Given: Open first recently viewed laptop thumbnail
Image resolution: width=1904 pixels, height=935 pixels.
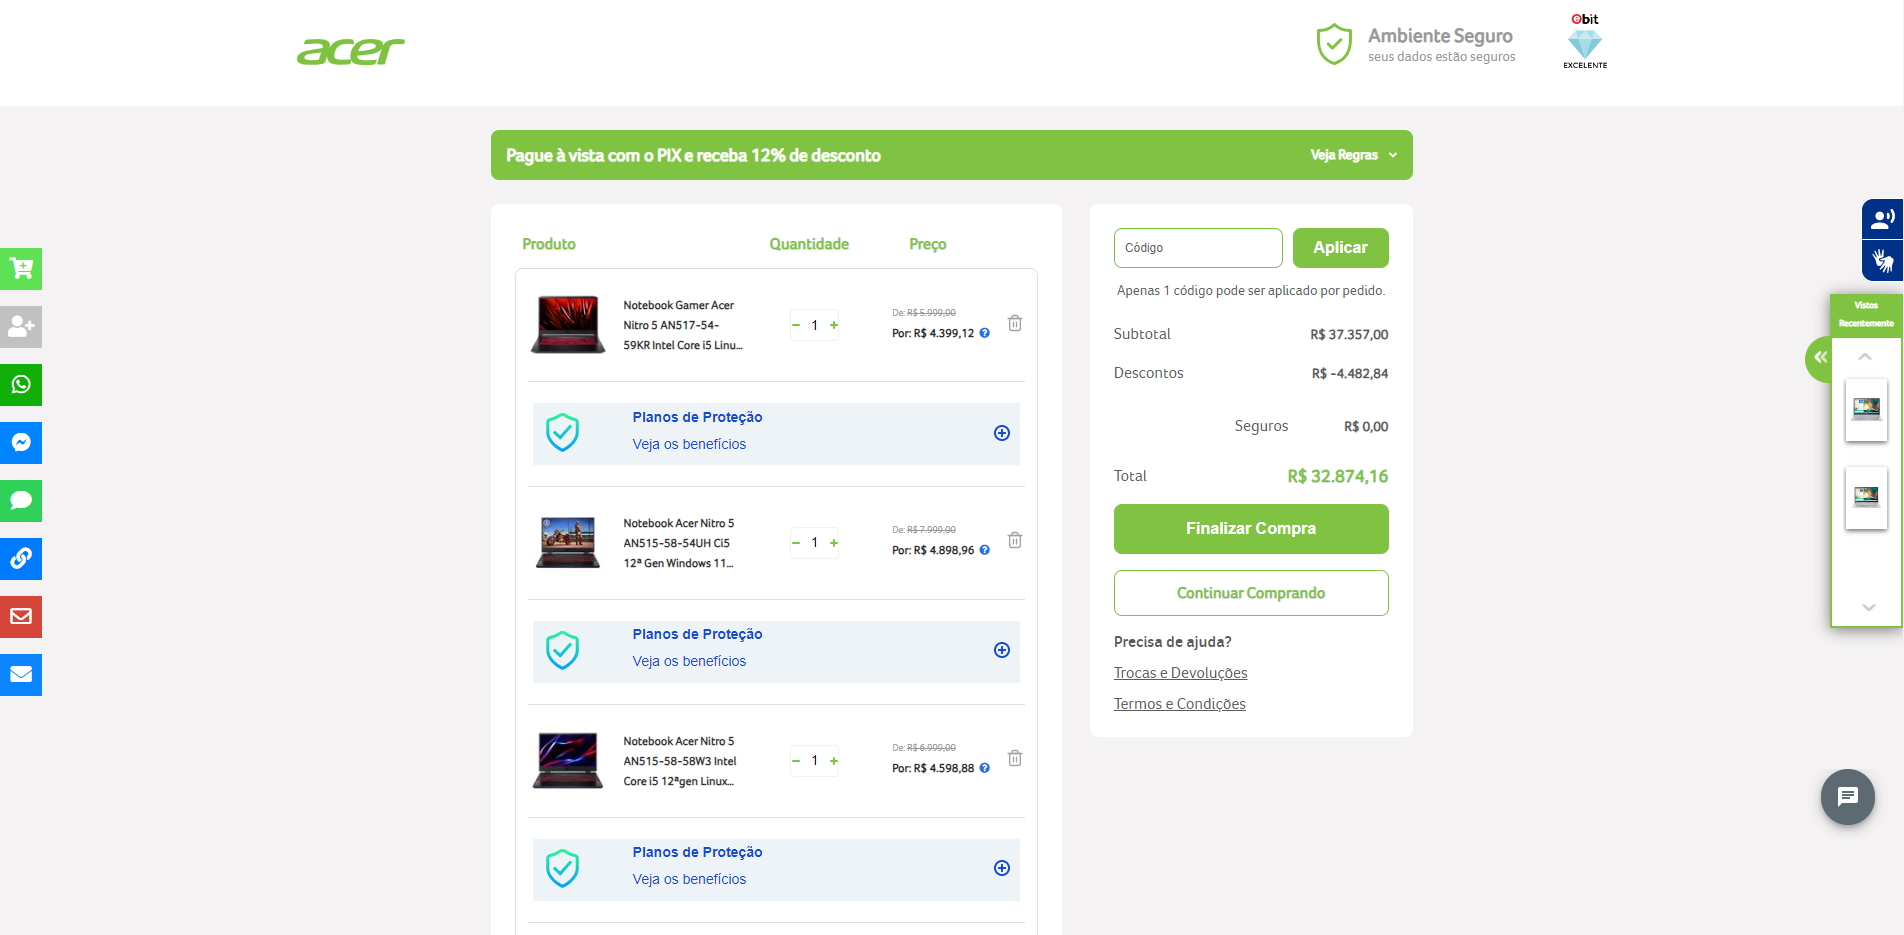Looking at the screenshot, I should click(1866, 410).
